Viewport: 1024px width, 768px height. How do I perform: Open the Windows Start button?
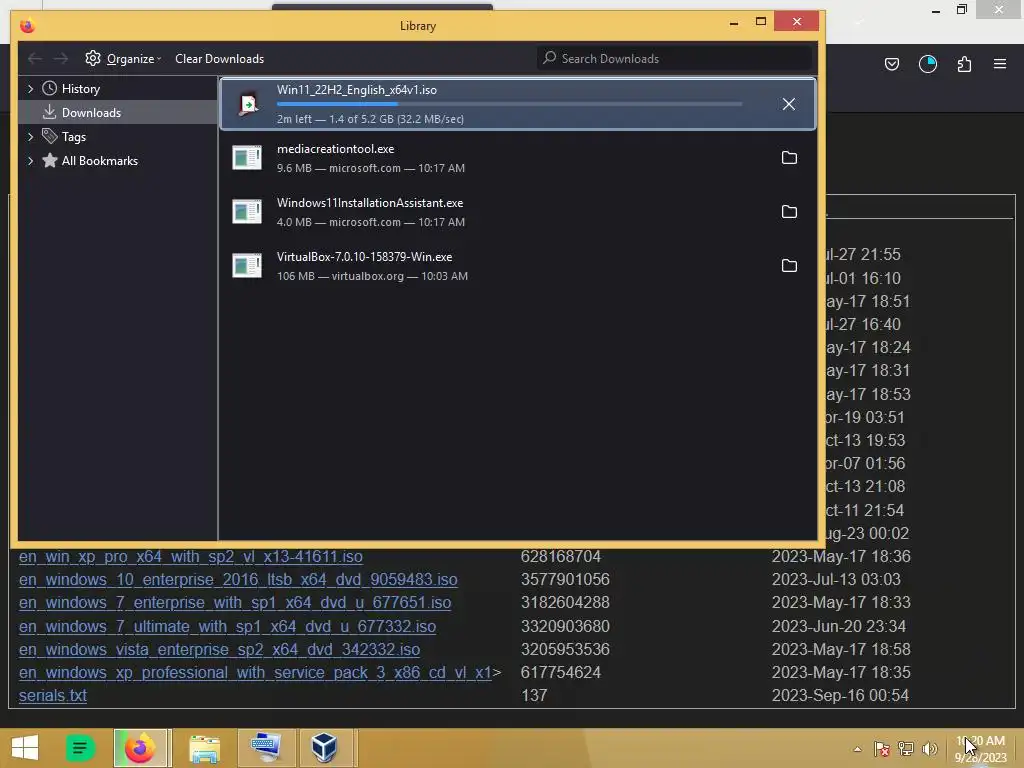[25, 748]
